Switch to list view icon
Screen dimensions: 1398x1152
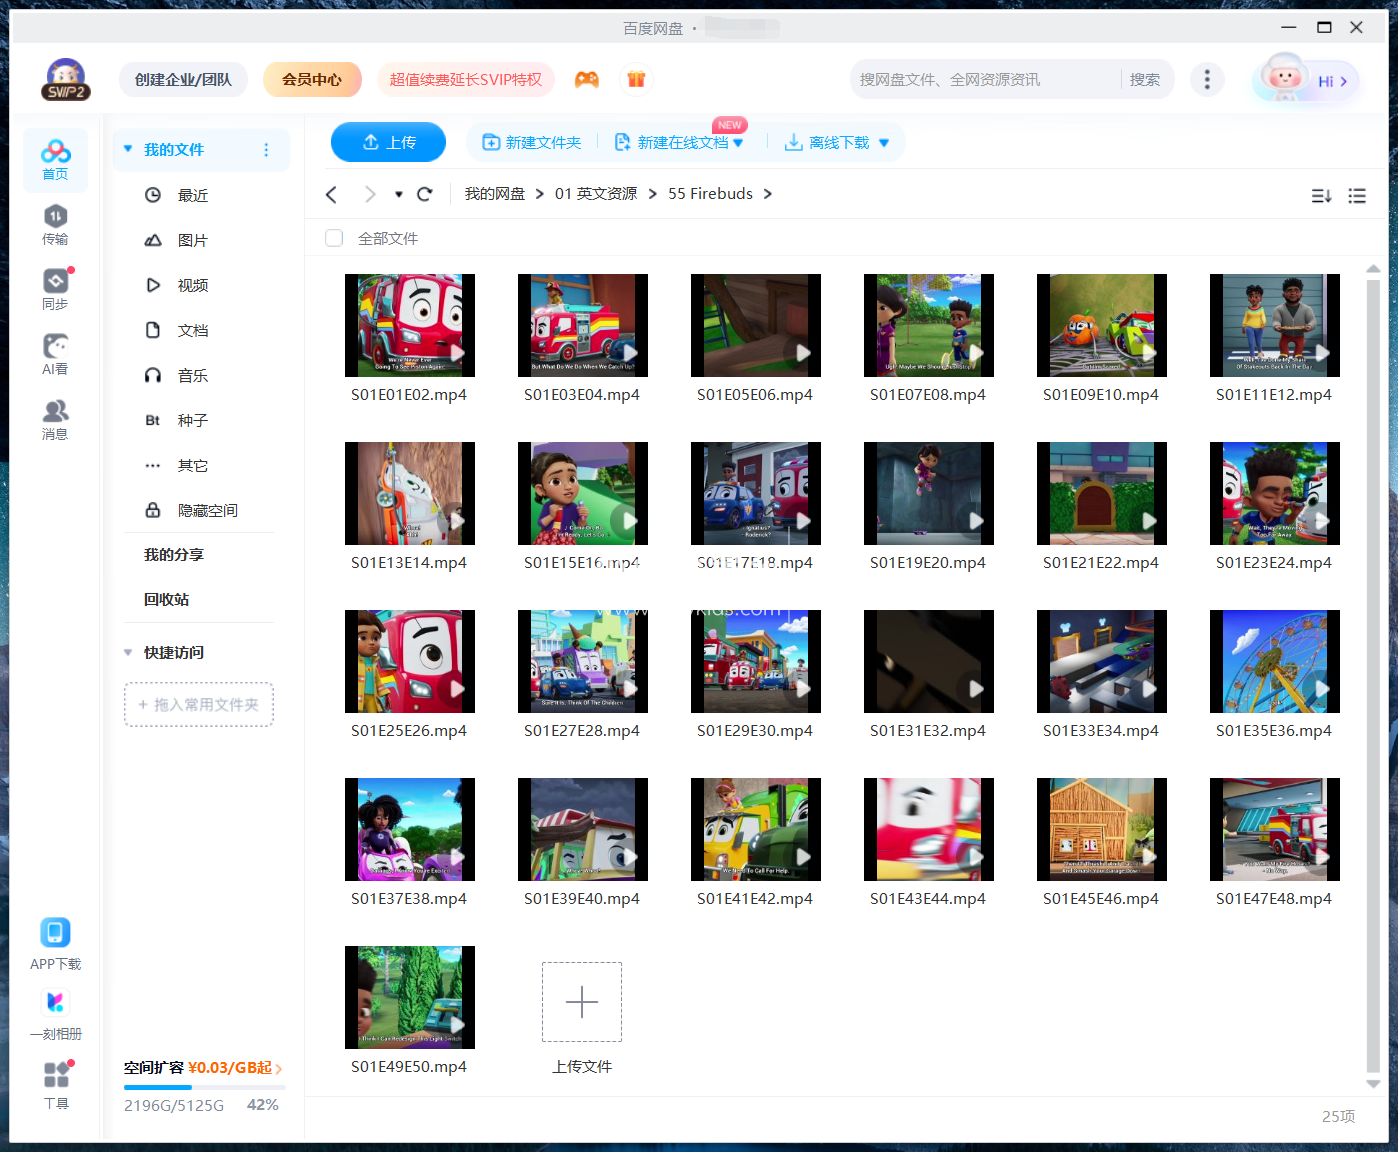point(1357,196)
